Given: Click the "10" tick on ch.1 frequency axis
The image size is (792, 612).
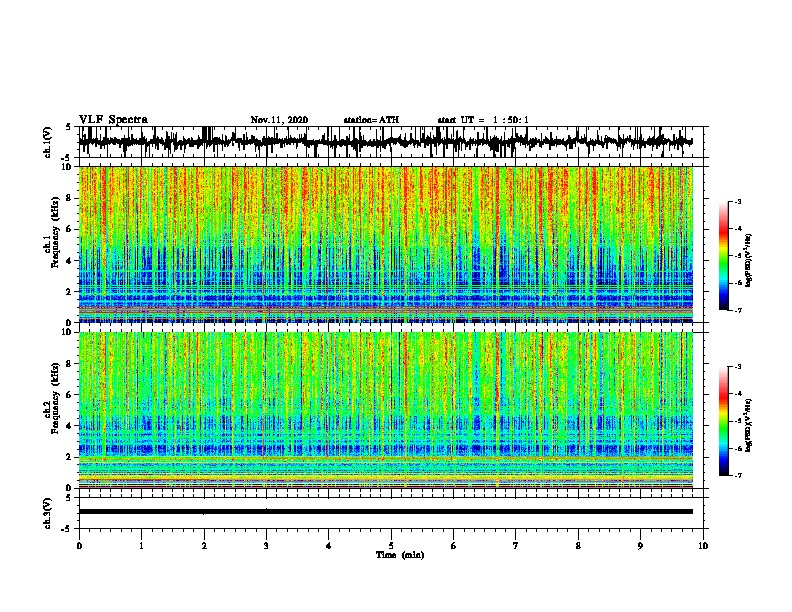Looking at the screenshot, I should click(67, 167).
